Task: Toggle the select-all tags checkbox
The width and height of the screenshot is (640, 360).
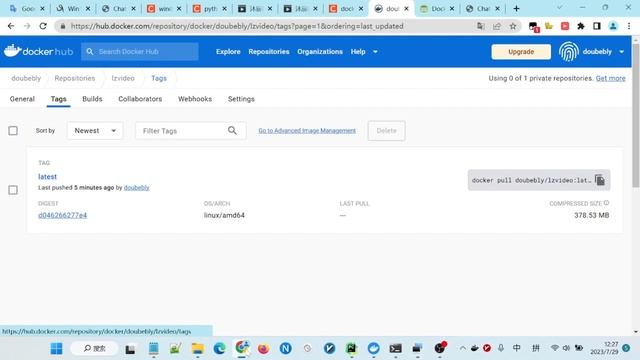Action: tap(13, 131)
